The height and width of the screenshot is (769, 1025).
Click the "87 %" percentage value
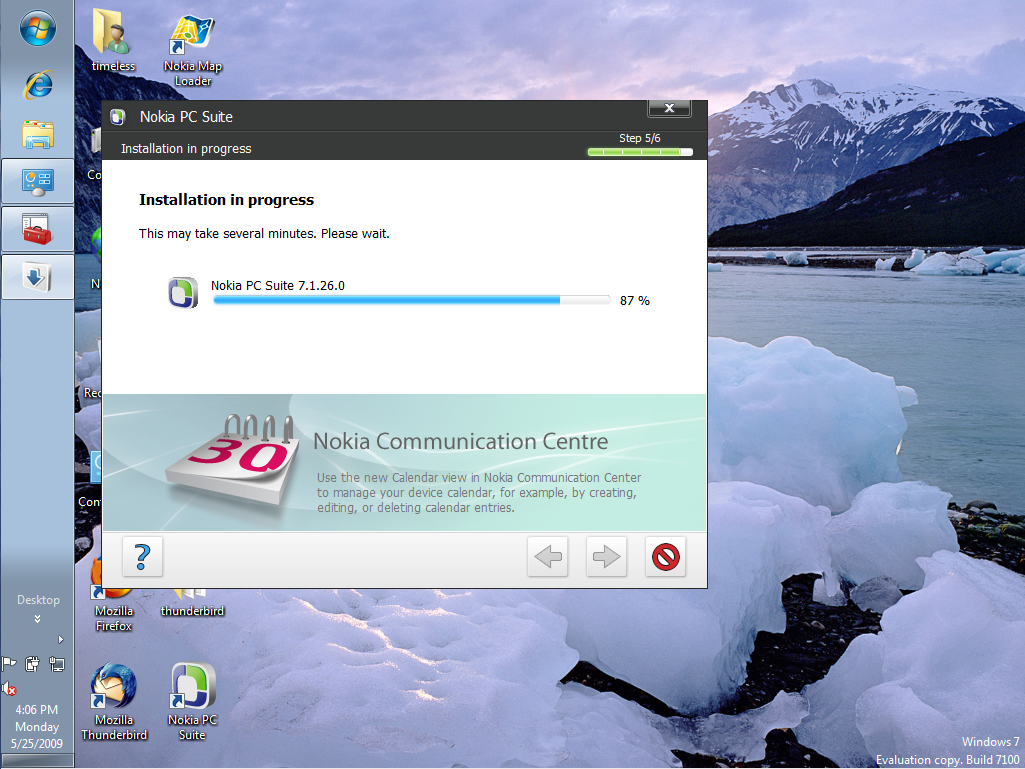[x=635, y=301]
